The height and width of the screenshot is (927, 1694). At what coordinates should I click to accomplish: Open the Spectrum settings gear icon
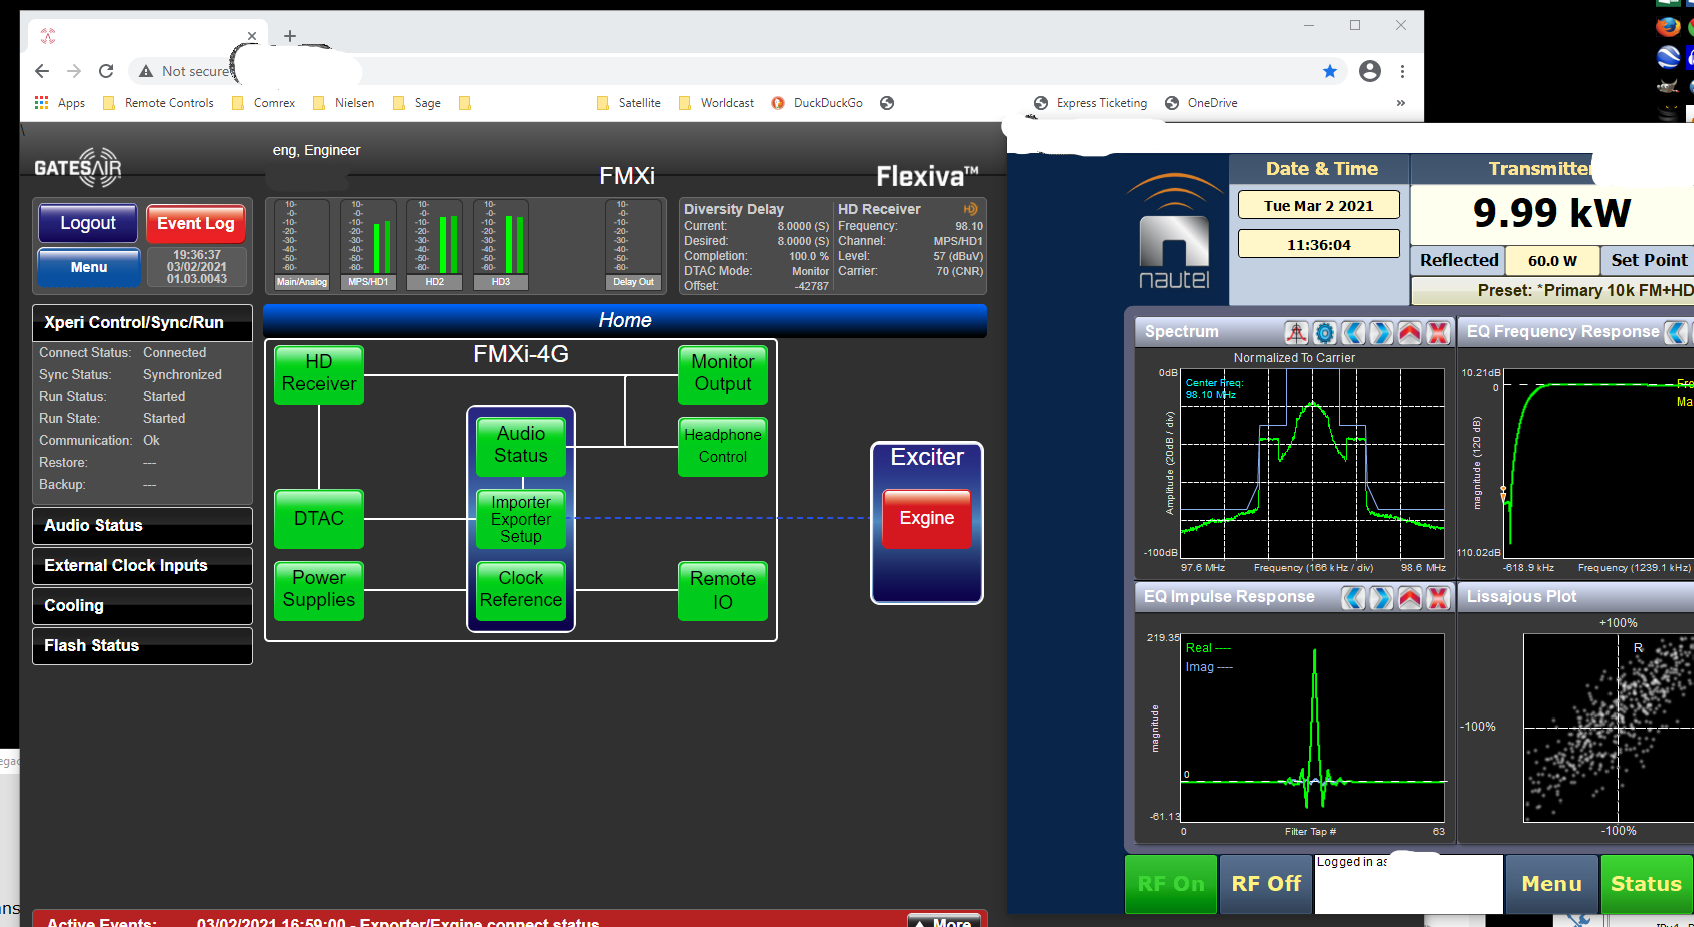click(x=1324, y=332)
